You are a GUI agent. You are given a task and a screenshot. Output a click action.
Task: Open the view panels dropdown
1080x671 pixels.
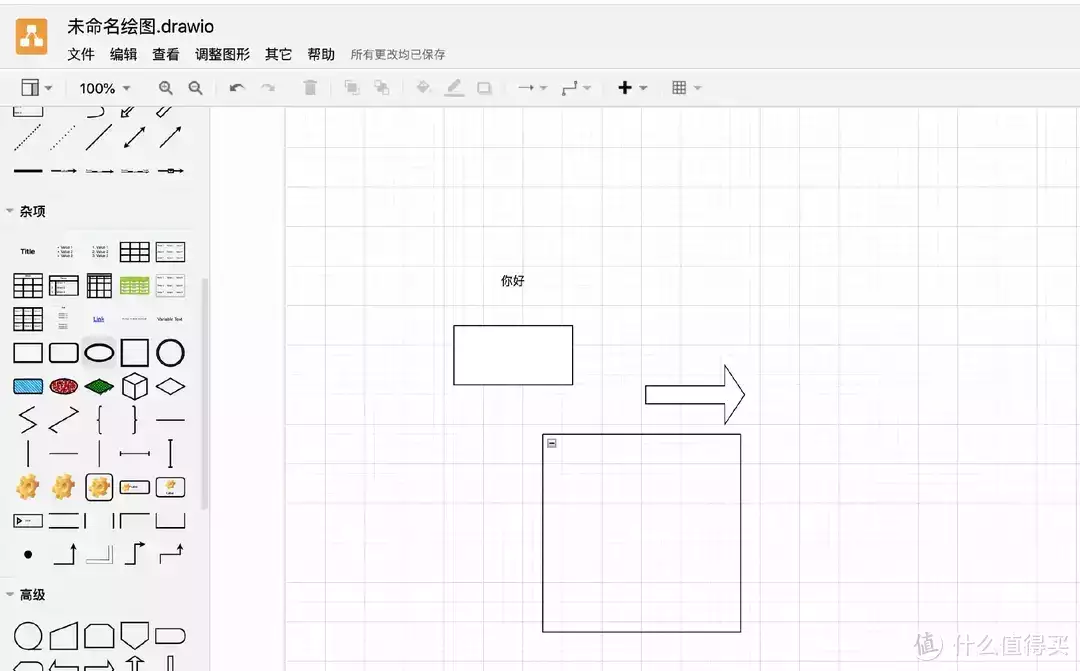tap(37, 87)
